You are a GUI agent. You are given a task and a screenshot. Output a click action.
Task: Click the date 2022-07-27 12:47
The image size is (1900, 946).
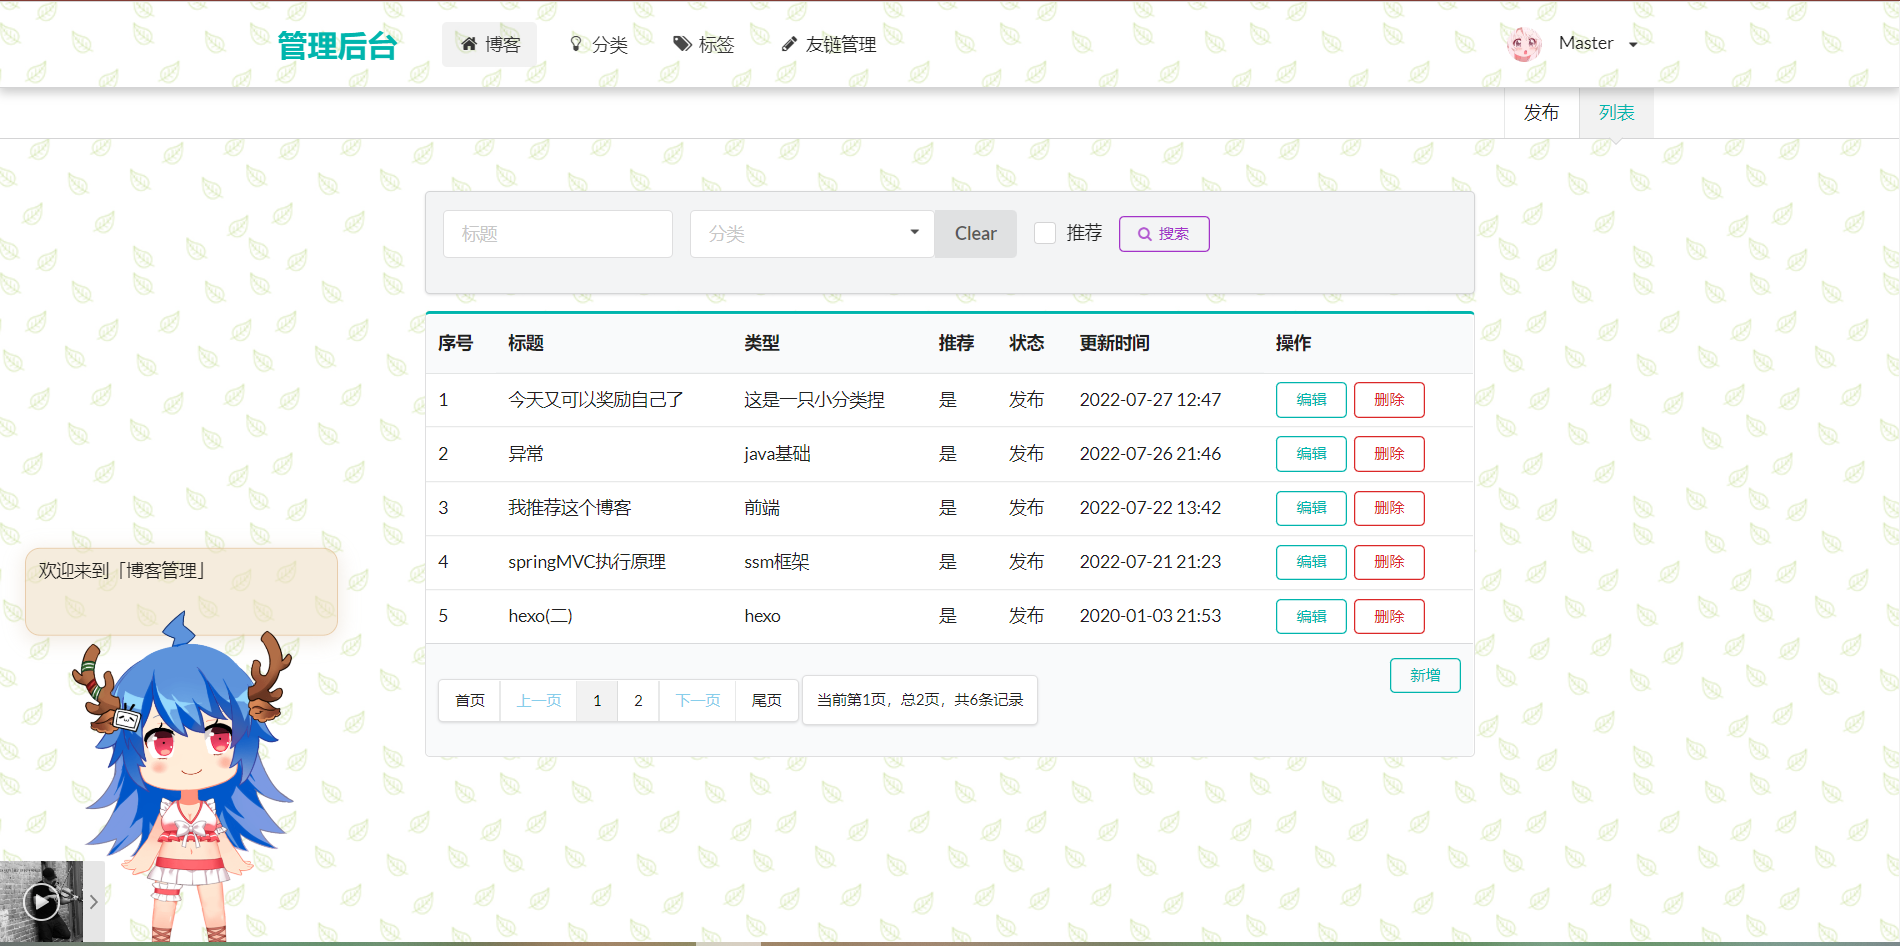(1150, 400)
